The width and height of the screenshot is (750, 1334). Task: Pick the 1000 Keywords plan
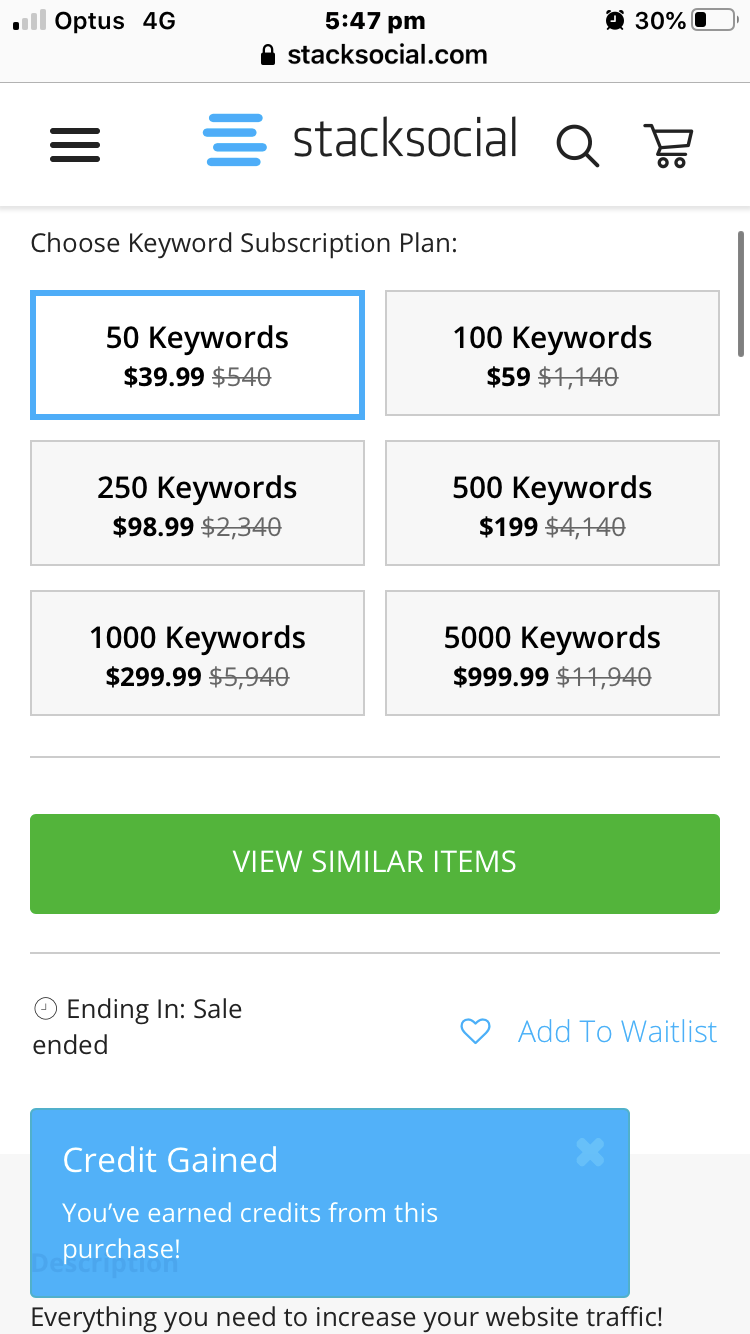[x=197, y=653]
